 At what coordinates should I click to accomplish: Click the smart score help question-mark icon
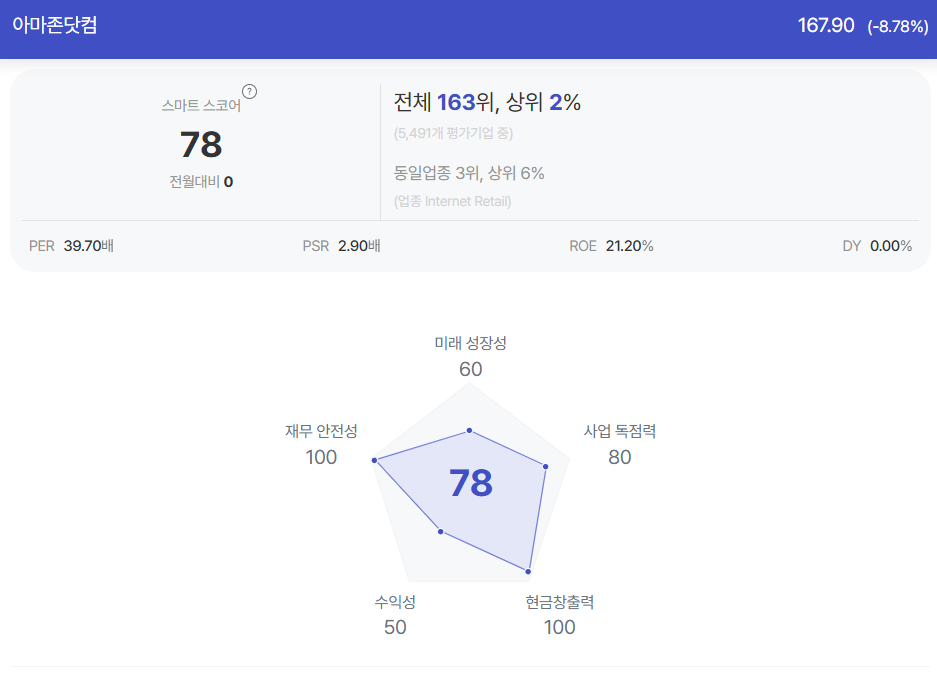(x=249, y=91)
